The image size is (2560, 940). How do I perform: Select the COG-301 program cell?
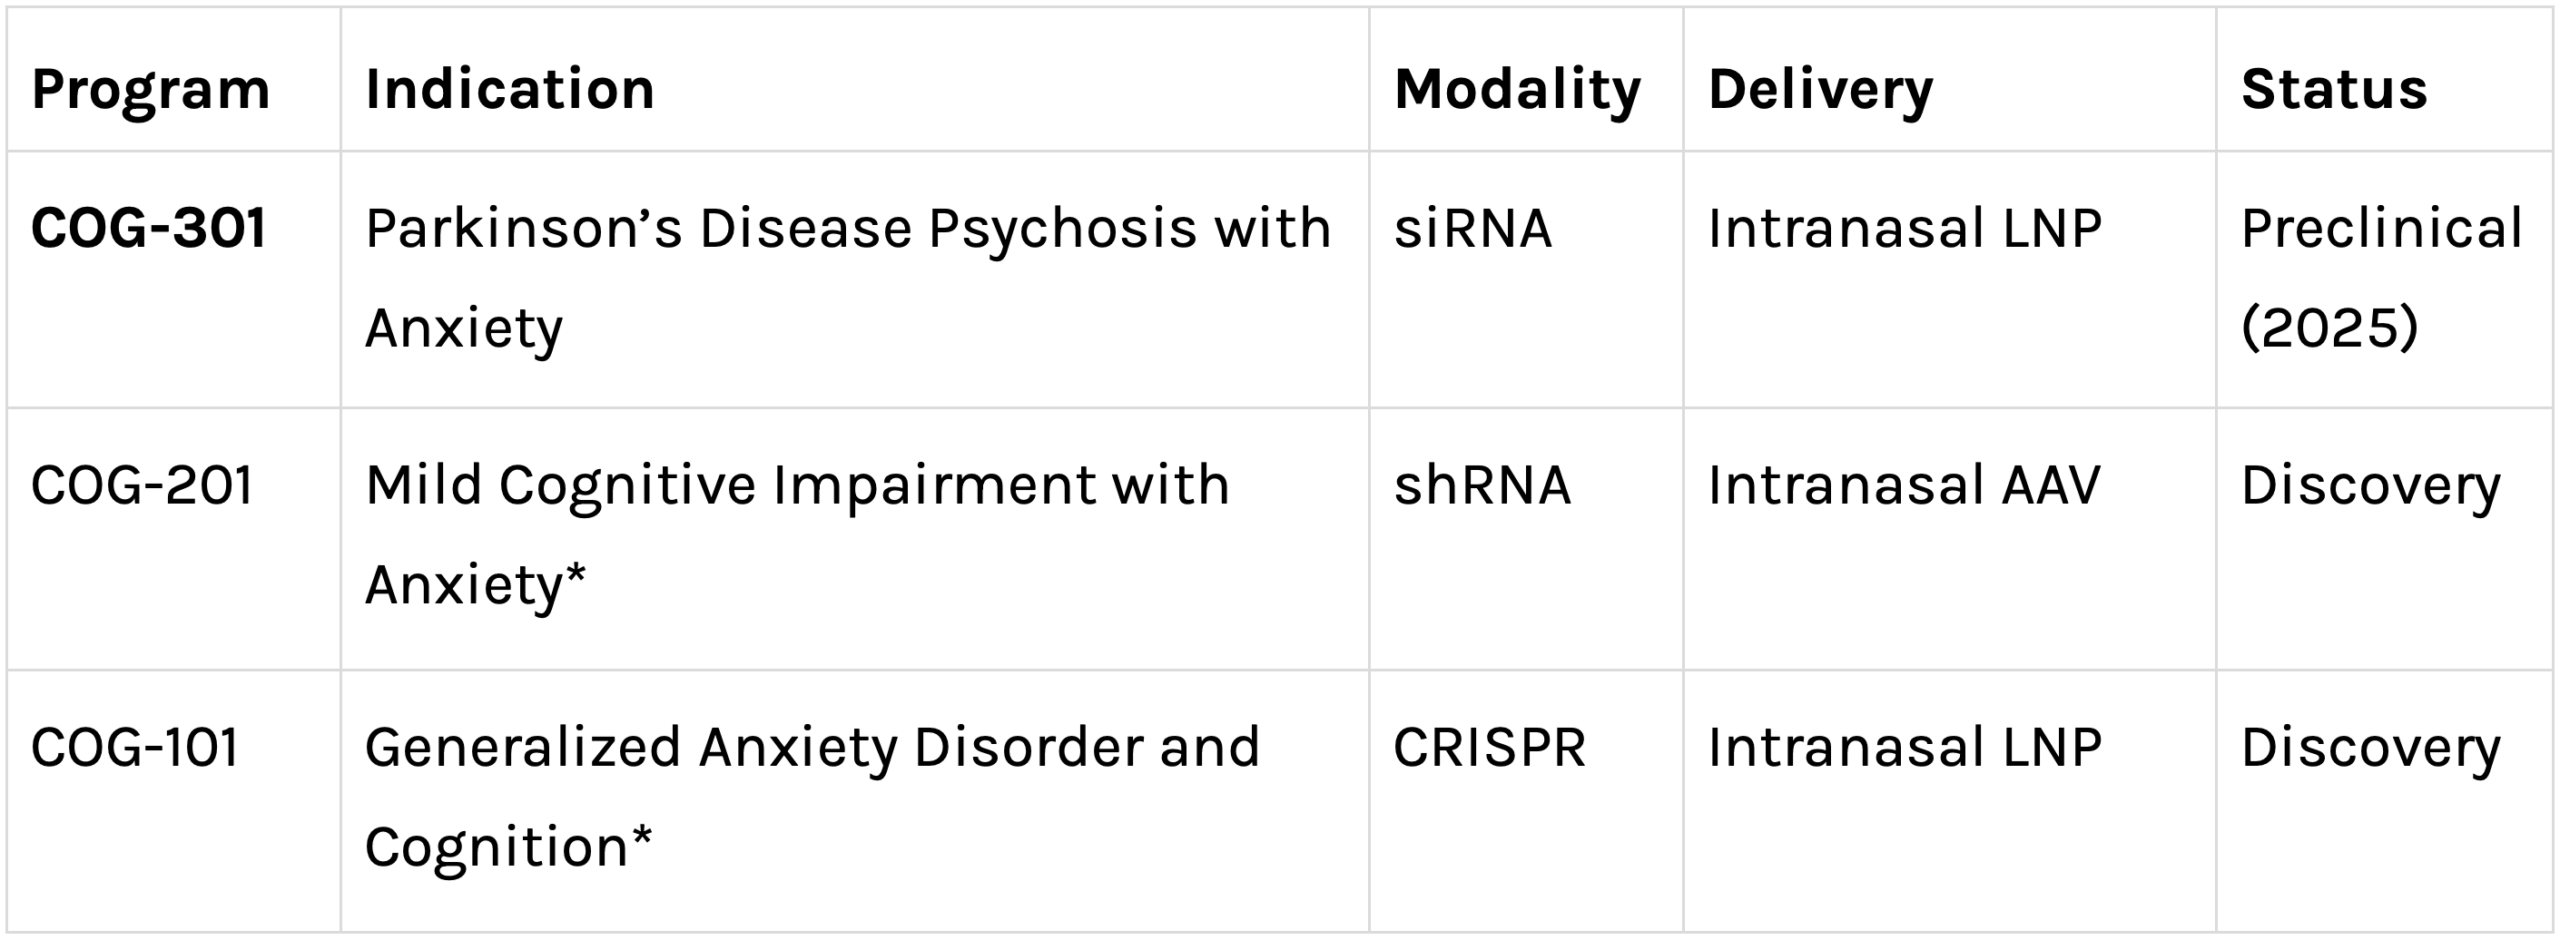click(x=173, y=280)
